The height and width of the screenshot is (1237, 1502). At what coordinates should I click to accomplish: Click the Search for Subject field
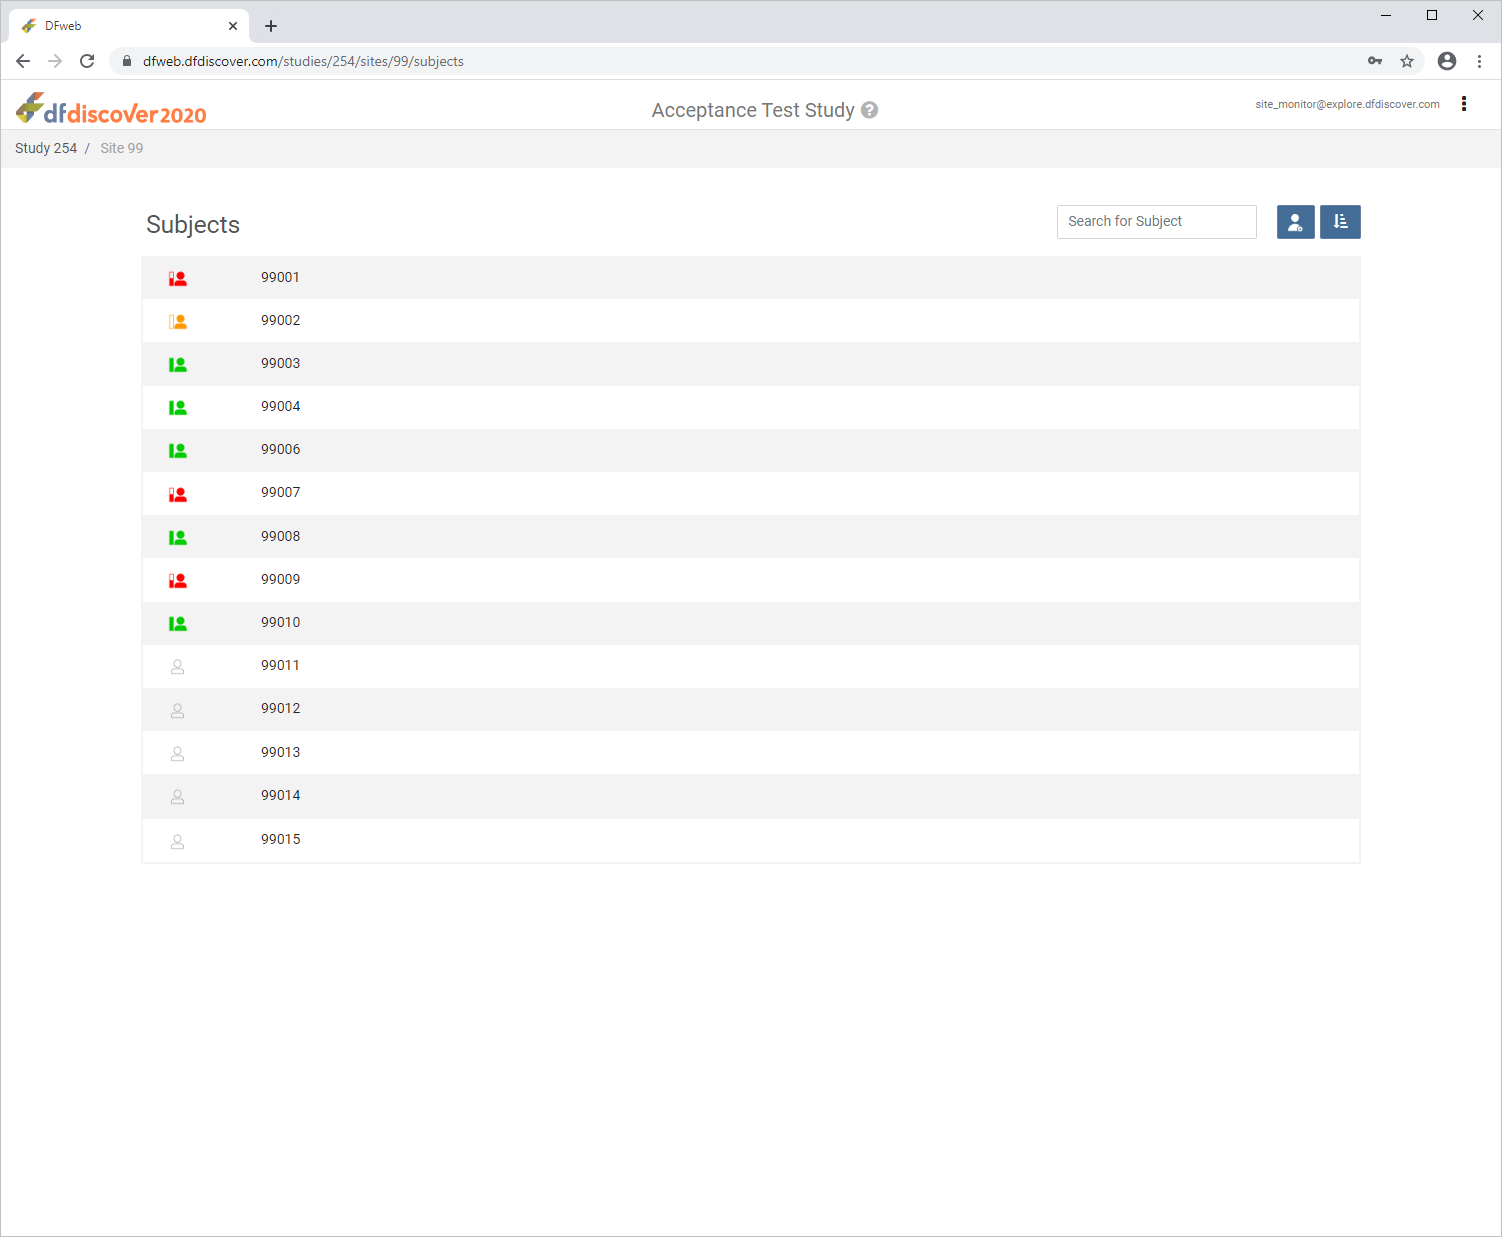(1156, 222)
